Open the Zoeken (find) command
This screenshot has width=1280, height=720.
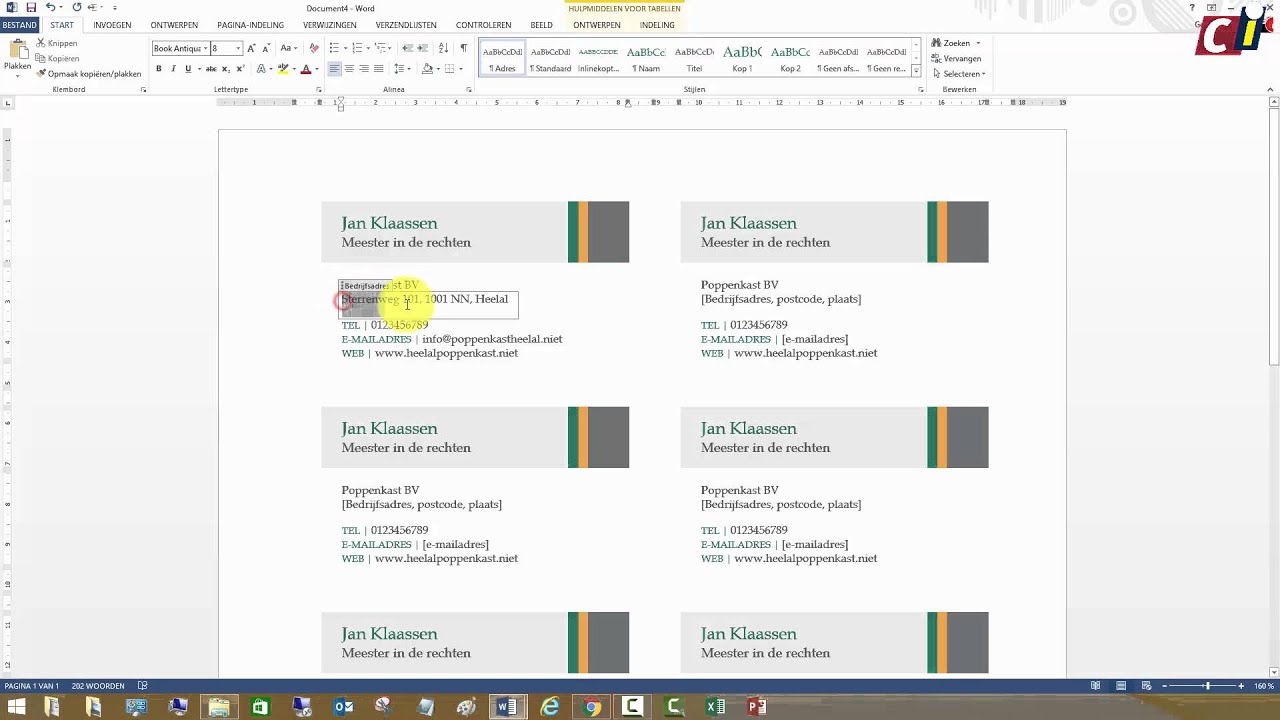[950, 43]
